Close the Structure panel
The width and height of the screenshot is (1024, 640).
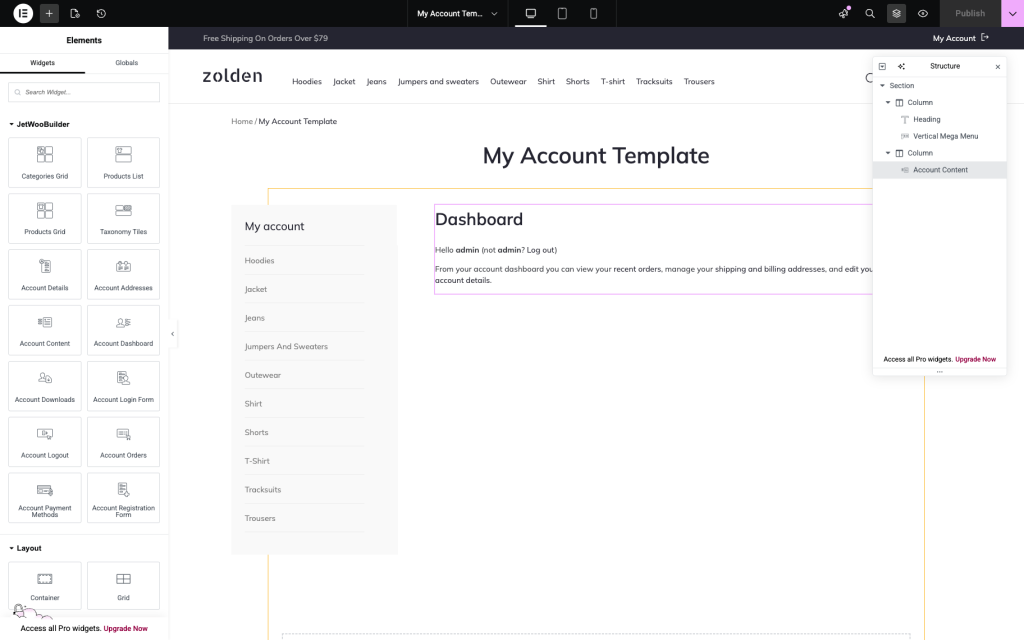point(997,67)
